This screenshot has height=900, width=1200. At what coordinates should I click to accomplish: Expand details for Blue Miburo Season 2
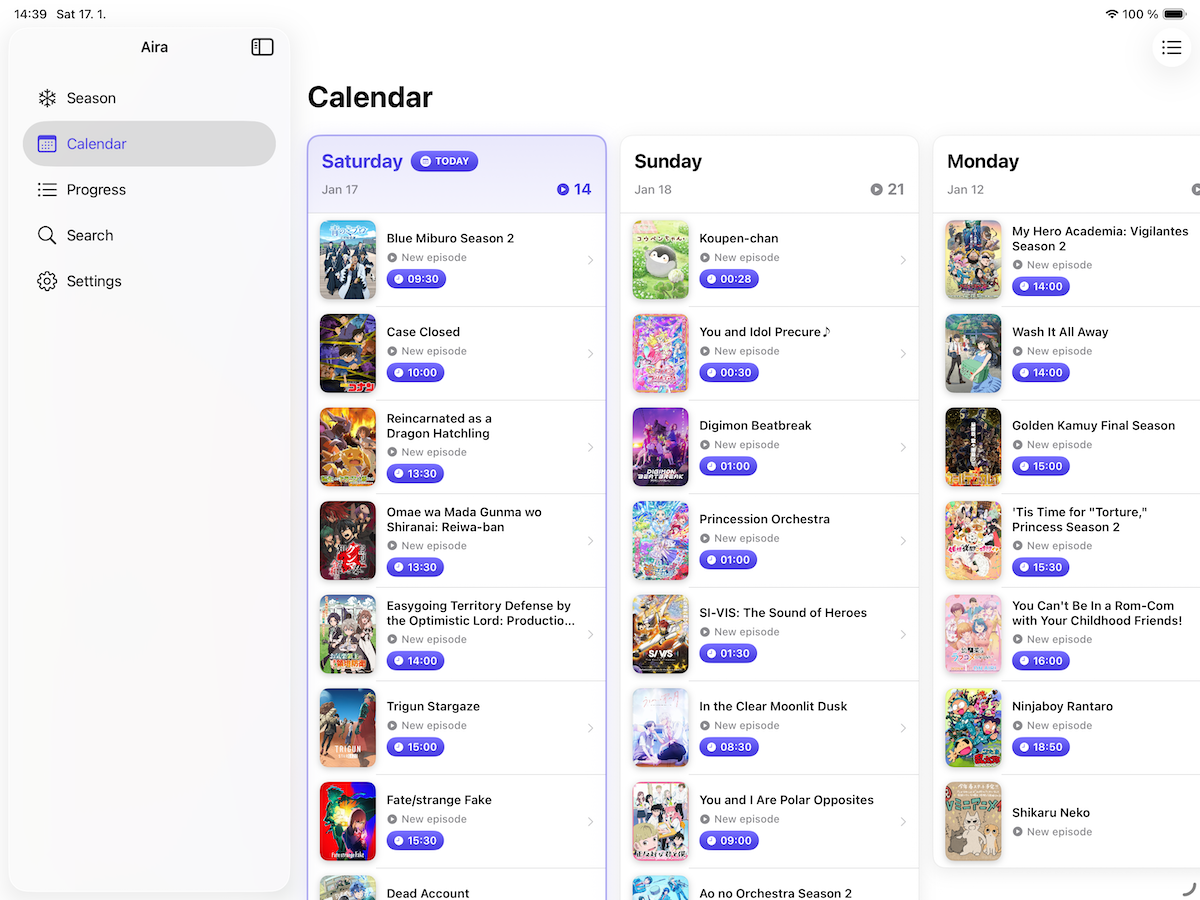click(x=590, y=259)
